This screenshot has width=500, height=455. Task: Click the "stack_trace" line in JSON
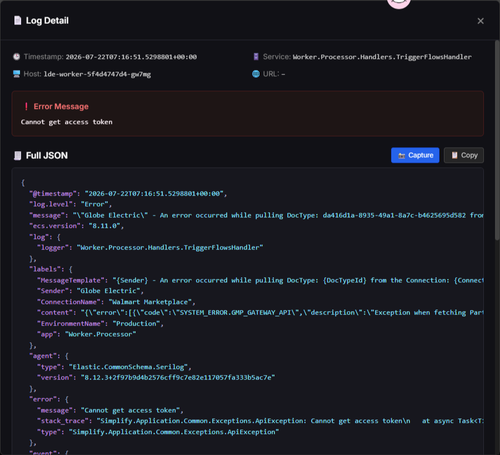pos(260,421)
